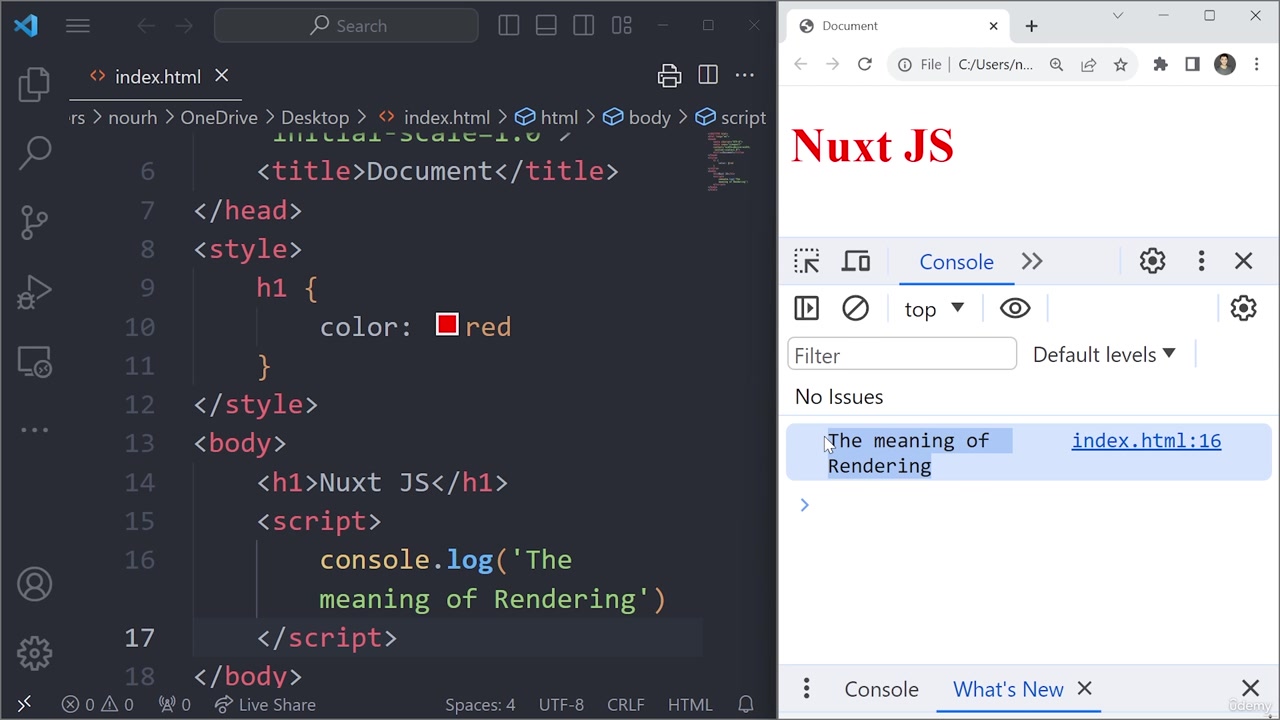1280x720 pixels.
Task: Change the UTF-8 file encoding
Action: [561, 705]
